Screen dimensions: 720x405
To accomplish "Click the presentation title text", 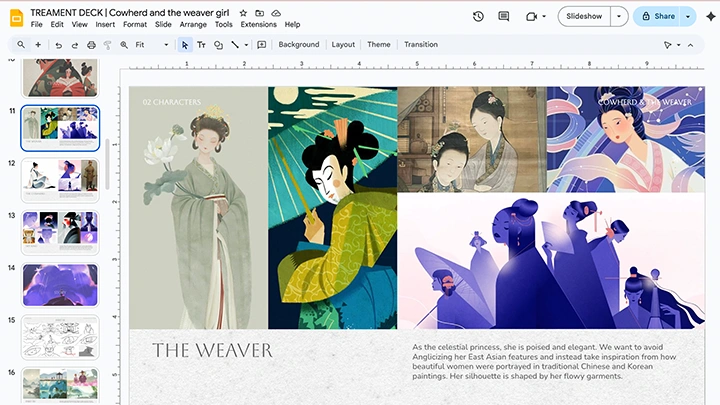I will (130, 13).
